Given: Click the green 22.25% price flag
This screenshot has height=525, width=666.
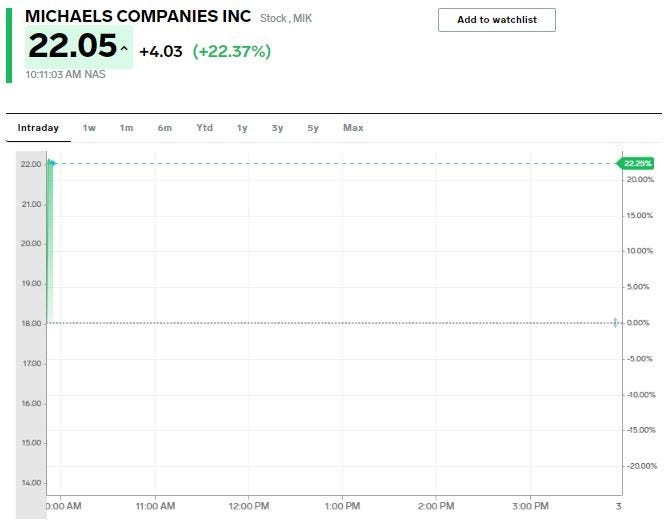Looking at the screenshot, I should 636,163.
